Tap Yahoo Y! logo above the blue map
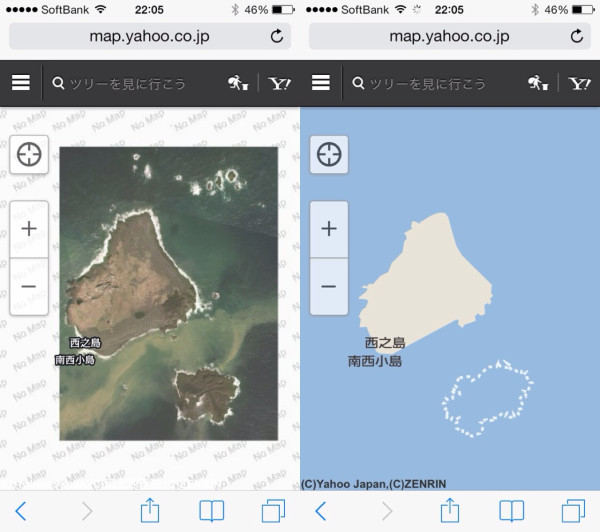 579,83
